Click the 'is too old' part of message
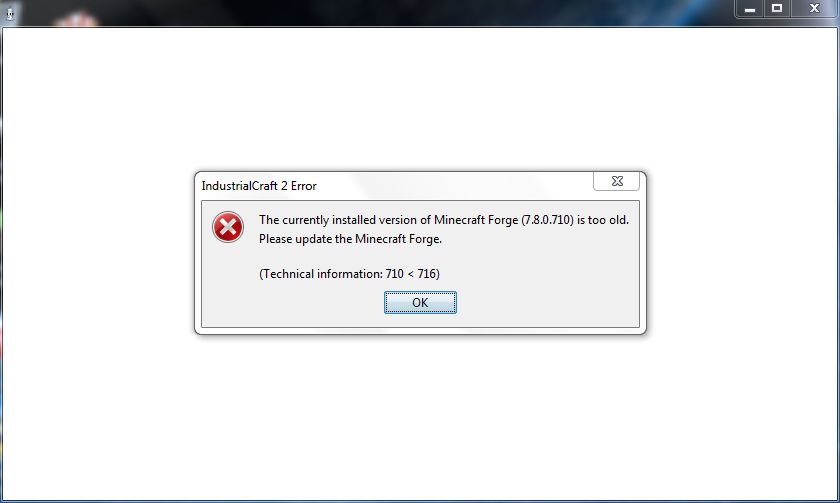Viewport: 840px width, 503px height. click(603, 220)
